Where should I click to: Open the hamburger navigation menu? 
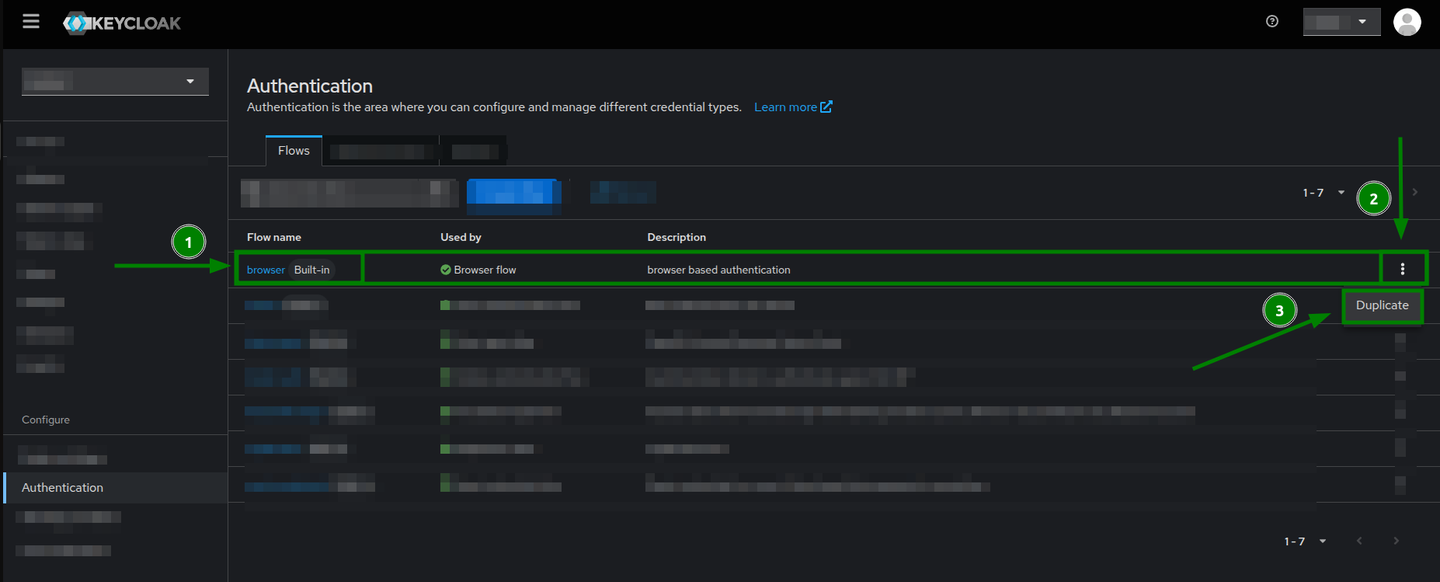coord(30,20)
